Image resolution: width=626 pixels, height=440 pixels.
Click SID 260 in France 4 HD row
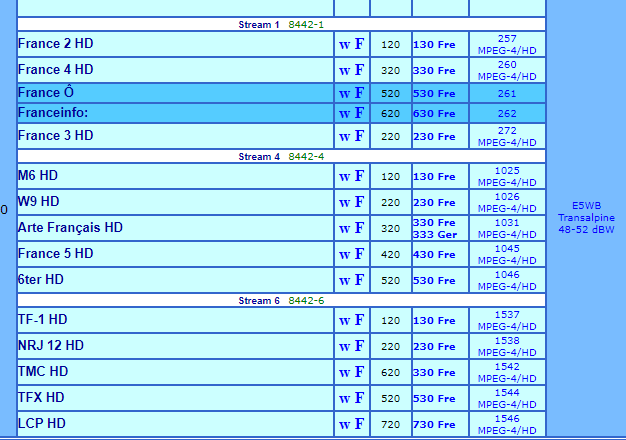[507, 65]
